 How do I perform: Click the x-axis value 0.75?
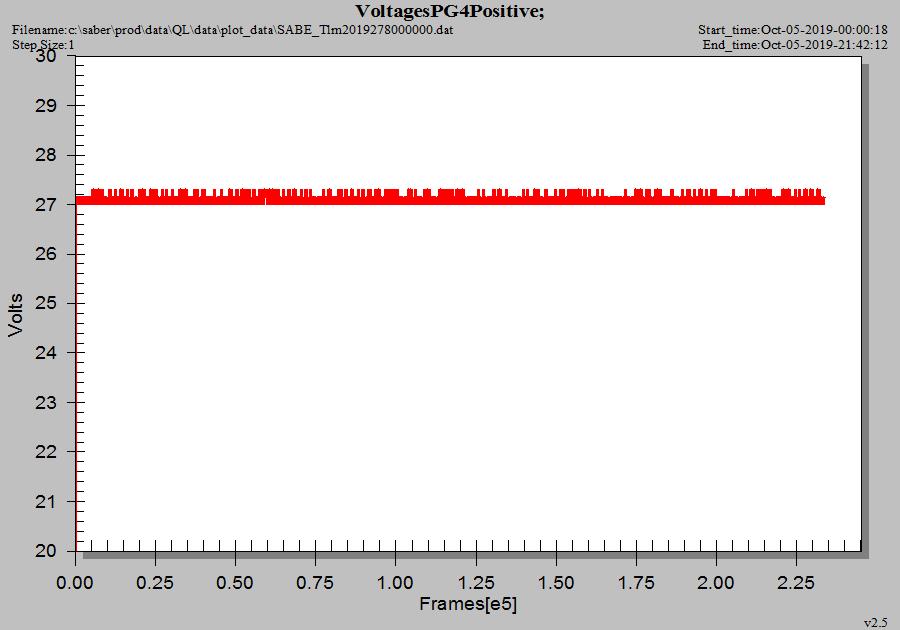tap(315, 583)
